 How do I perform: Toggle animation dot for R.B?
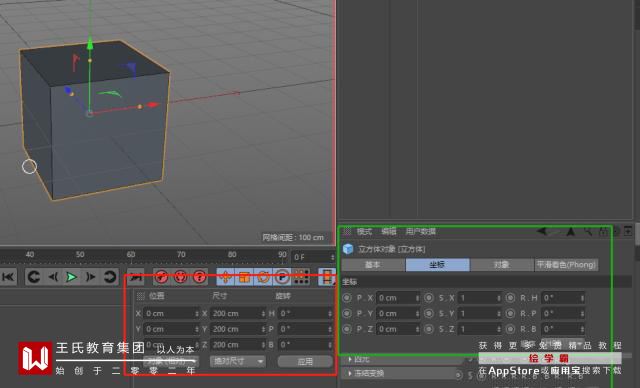[x=510, y=329]
